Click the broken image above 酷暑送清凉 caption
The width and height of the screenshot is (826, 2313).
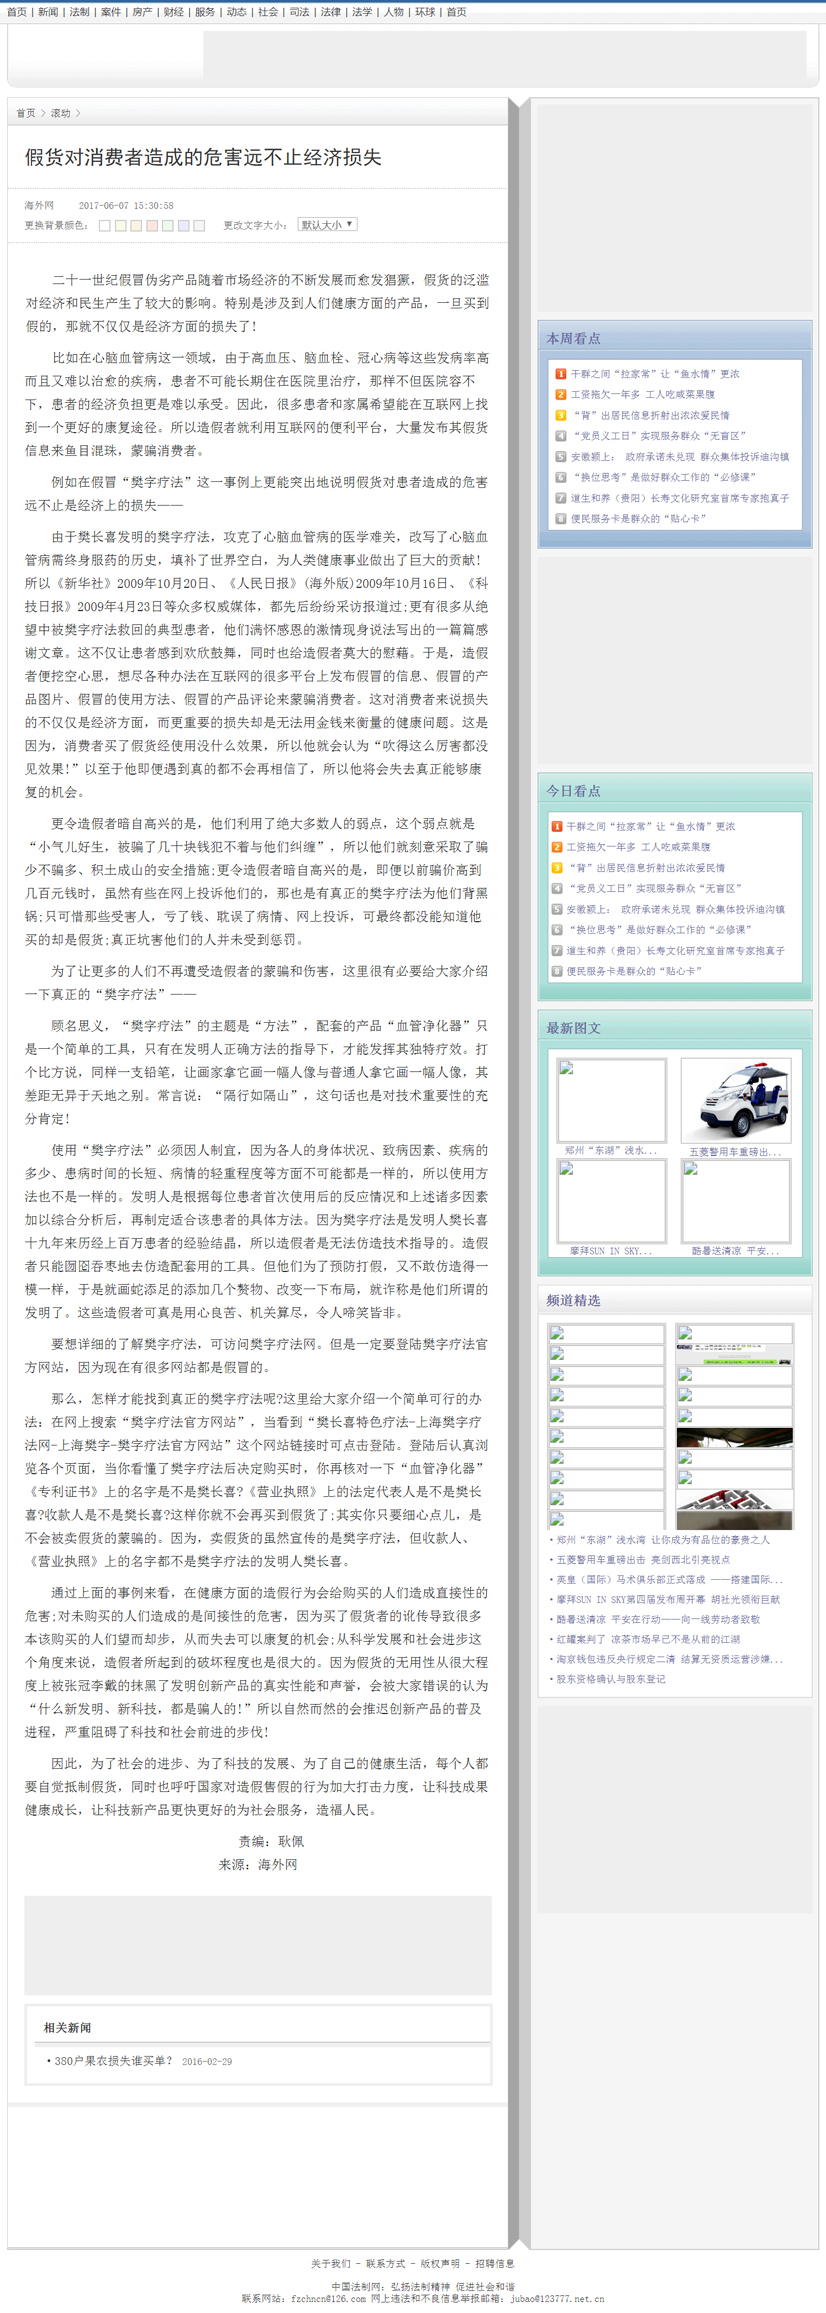click(736, 1201)
